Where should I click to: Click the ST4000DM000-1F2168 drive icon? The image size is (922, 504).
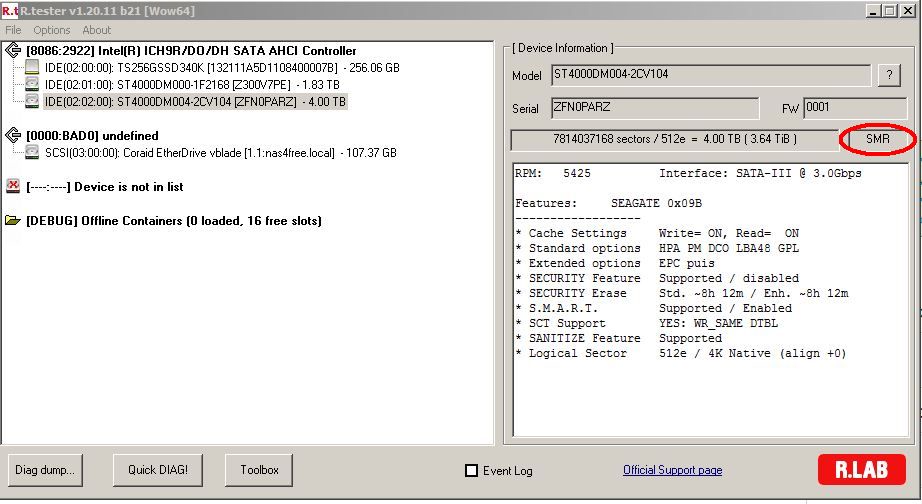click(32, 84)
